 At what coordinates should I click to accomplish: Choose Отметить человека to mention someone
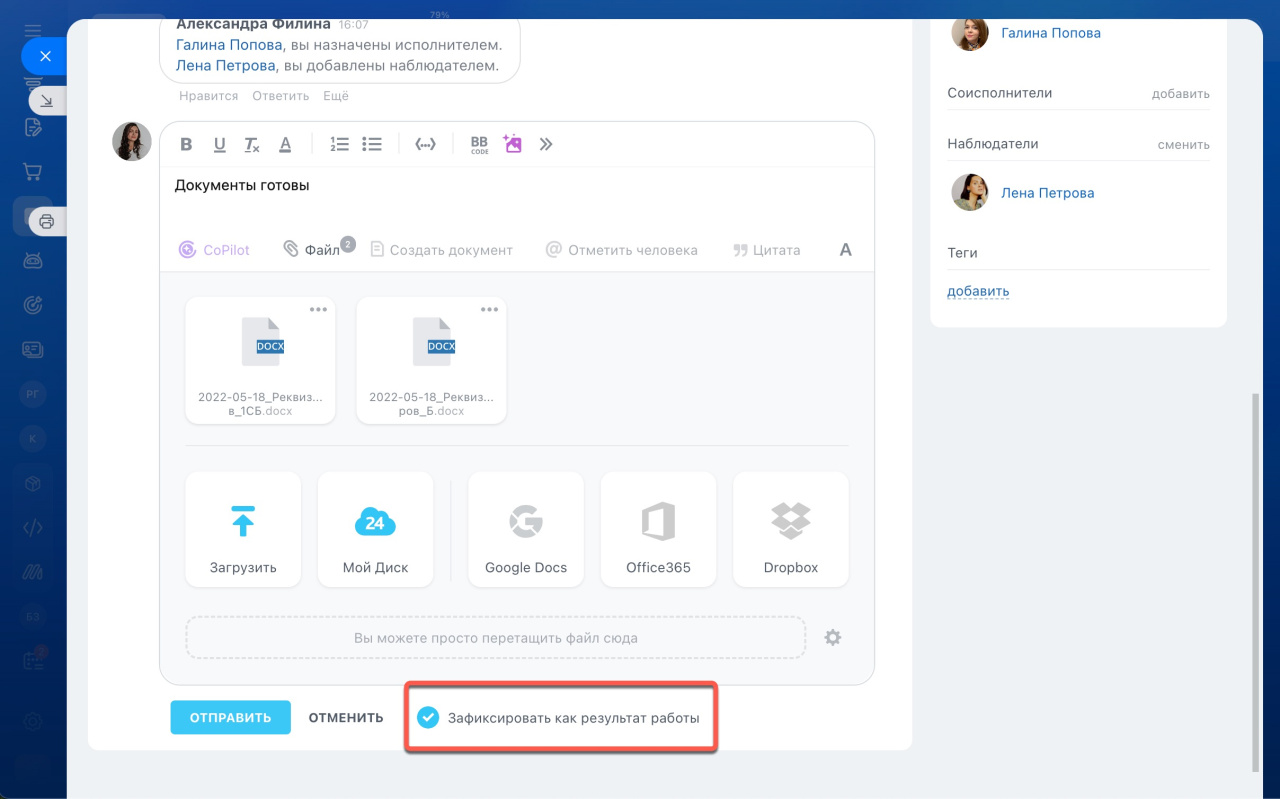click(x=621, y=250)
